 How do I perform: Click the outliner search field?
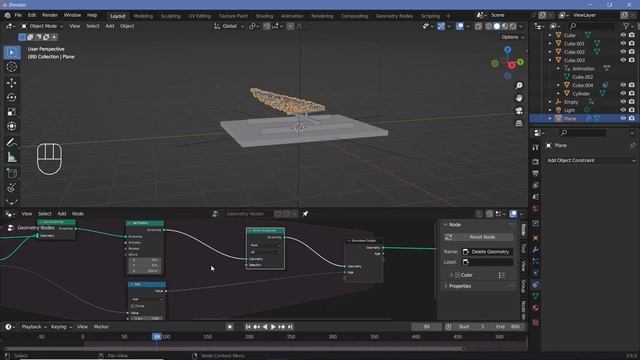coord(591,26)
